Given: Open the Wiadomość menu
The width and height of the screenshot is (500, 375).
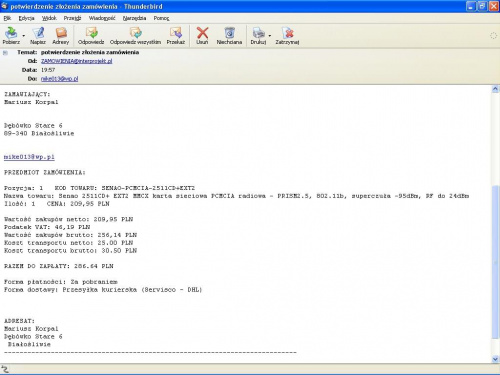Looking at the screenshot, I should point(102,18).
